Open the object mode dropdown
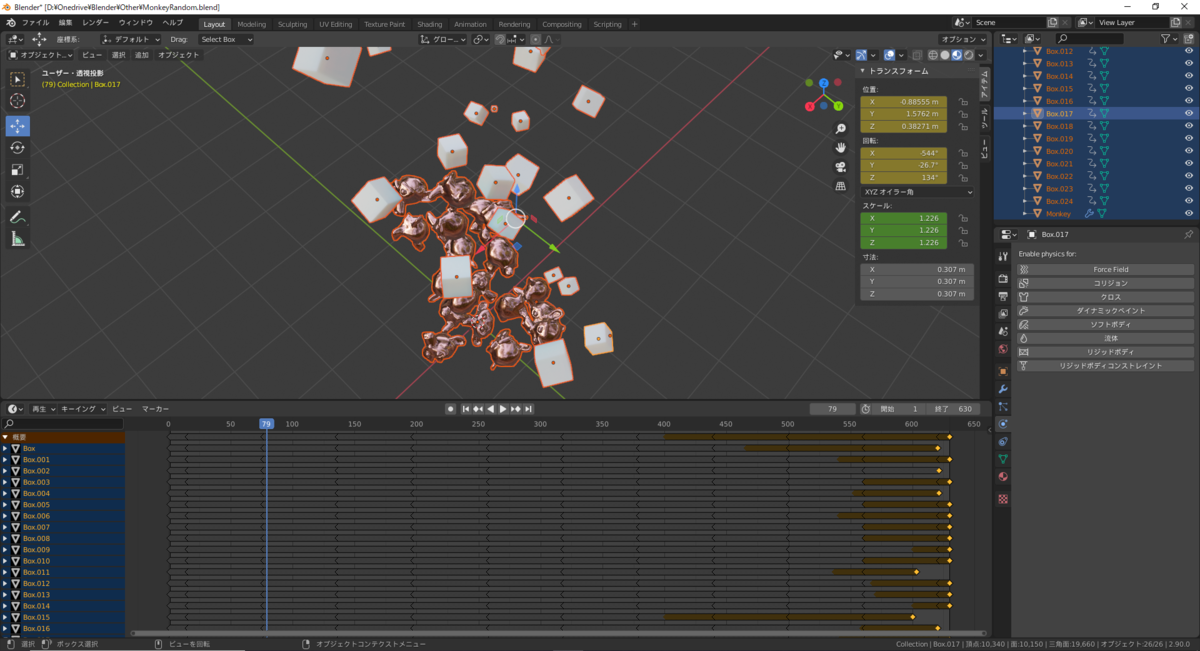Screen dimensions: 1200x651 40,55
